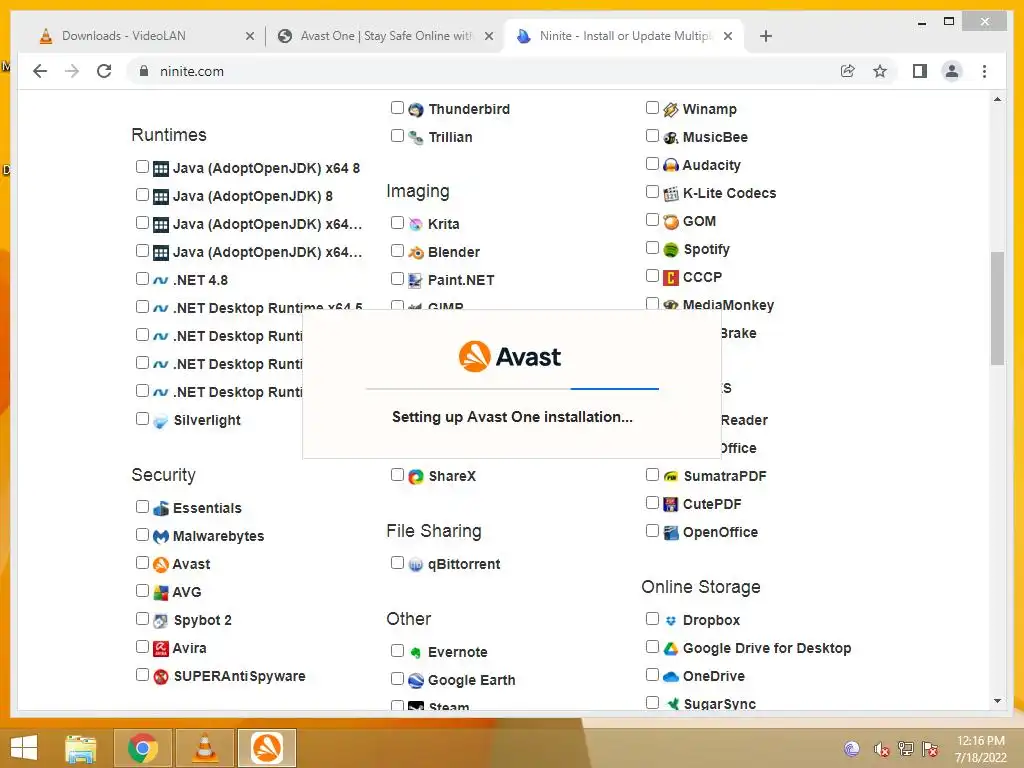
Task: Click the forward navigation arrow
Action: tap(72, 71)
